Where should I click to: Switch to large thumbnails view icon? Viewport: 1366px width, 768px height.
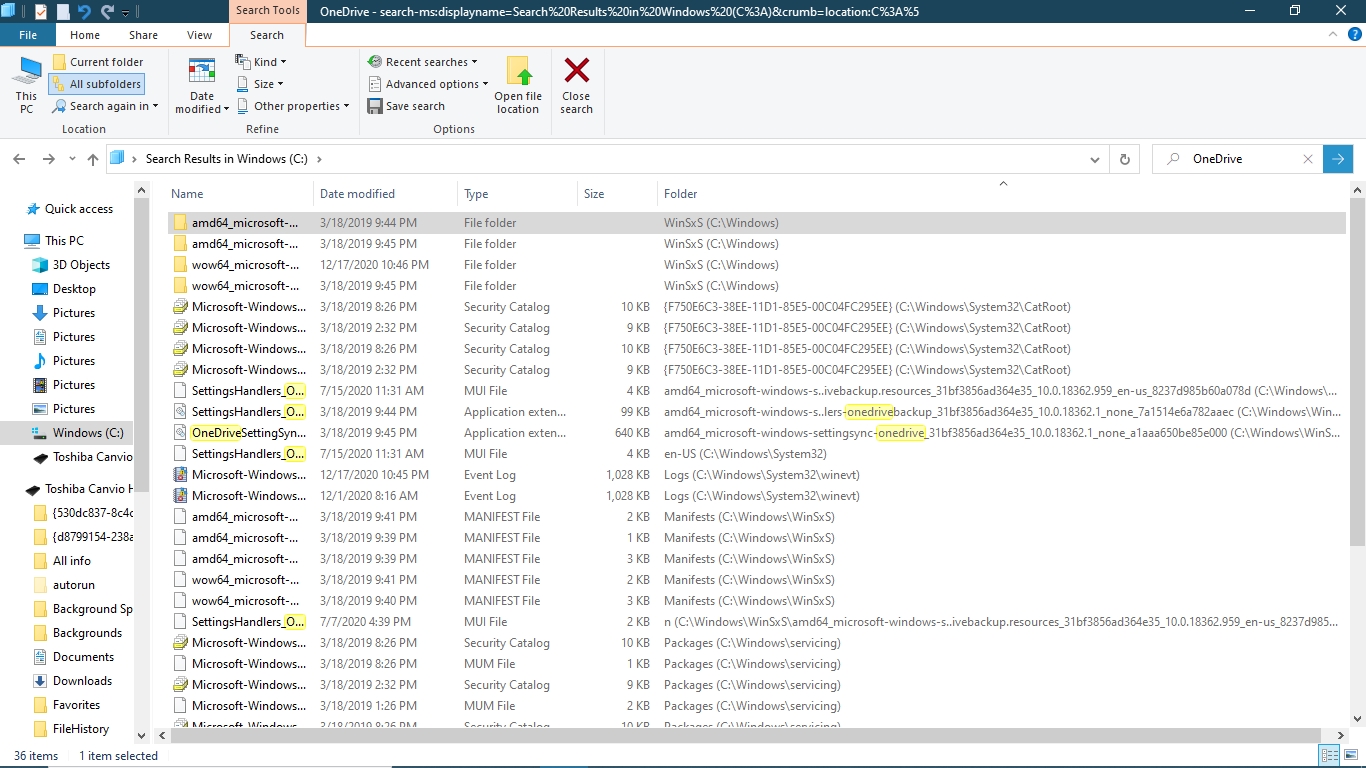(1351, 756)
